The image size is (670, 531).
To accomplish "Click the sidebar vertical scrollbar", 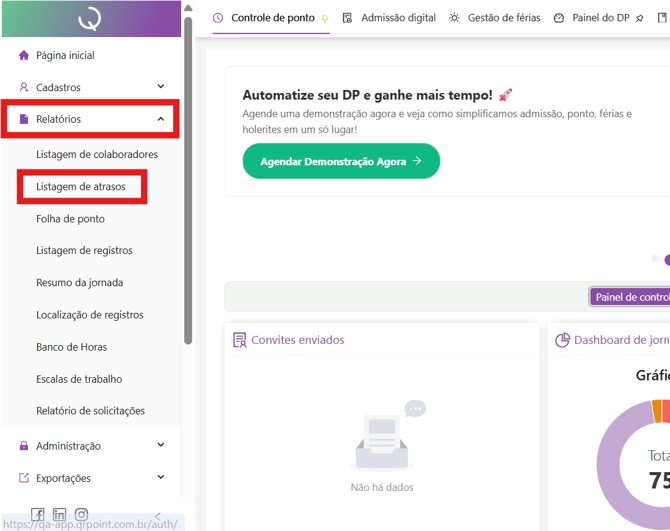I will (188, 180).
